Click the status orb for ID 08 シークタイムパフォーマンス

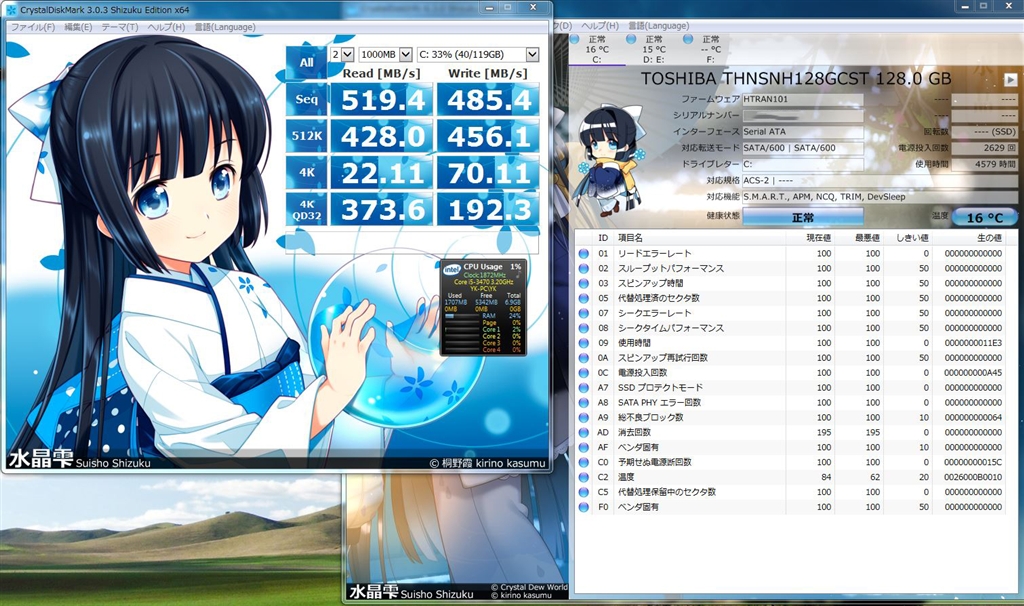tap(584, 328)
